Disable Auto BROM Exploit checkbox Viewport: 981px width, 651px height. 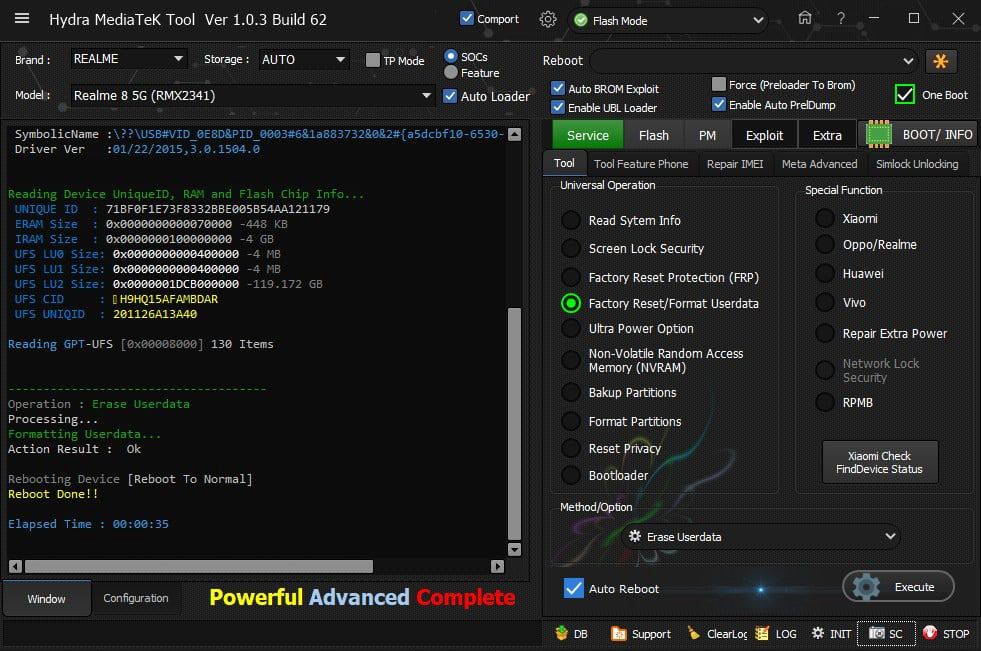click(x=558, y=89)
